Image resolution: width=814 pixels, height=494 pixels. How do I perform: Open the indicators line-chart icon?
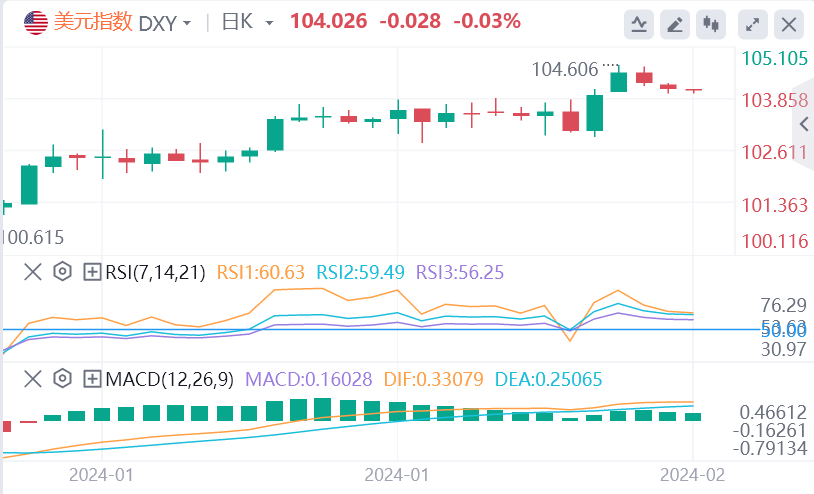point(641,24)
